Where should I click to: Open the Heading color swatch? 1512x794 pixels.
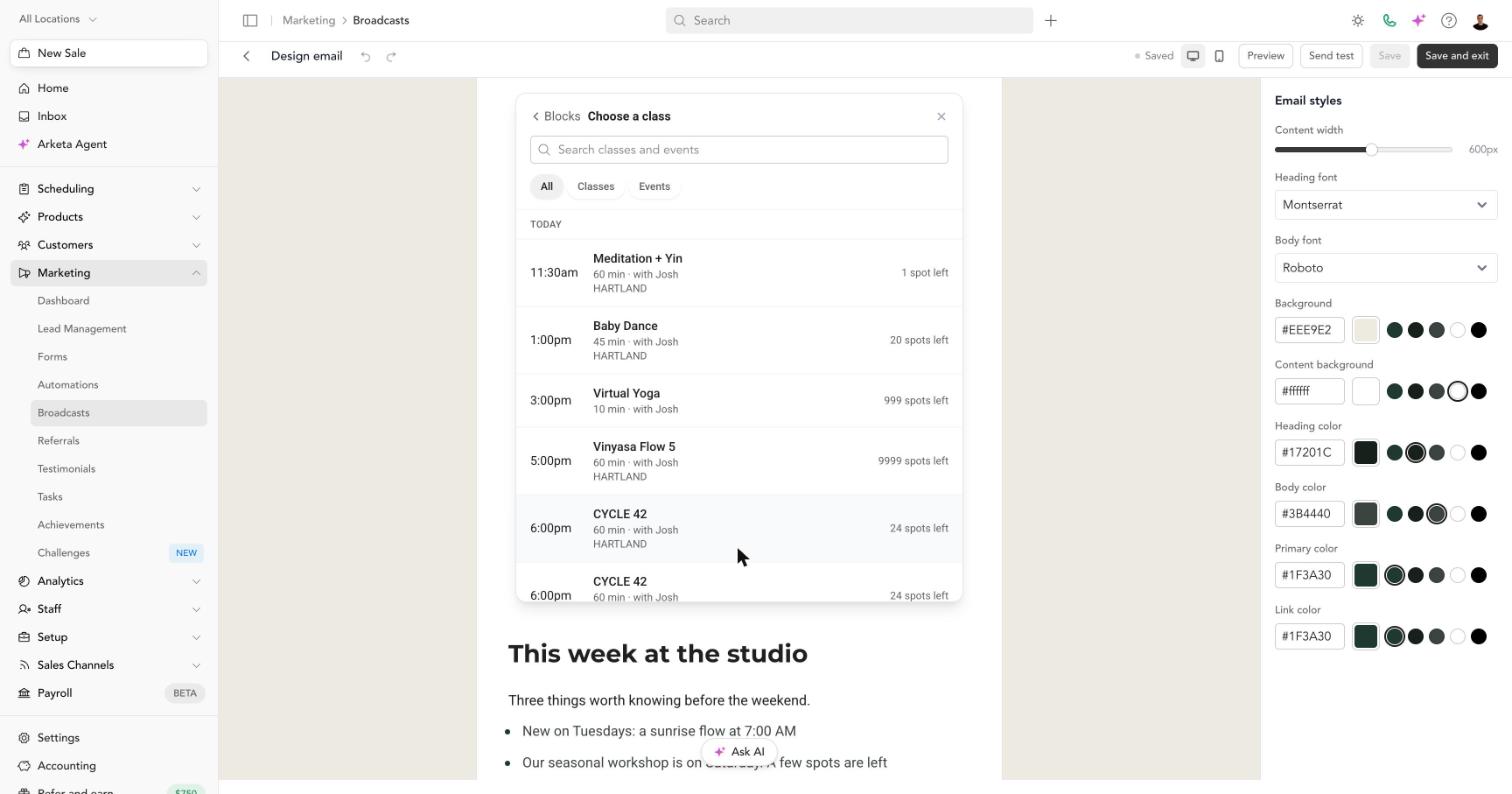[1366, 453]
